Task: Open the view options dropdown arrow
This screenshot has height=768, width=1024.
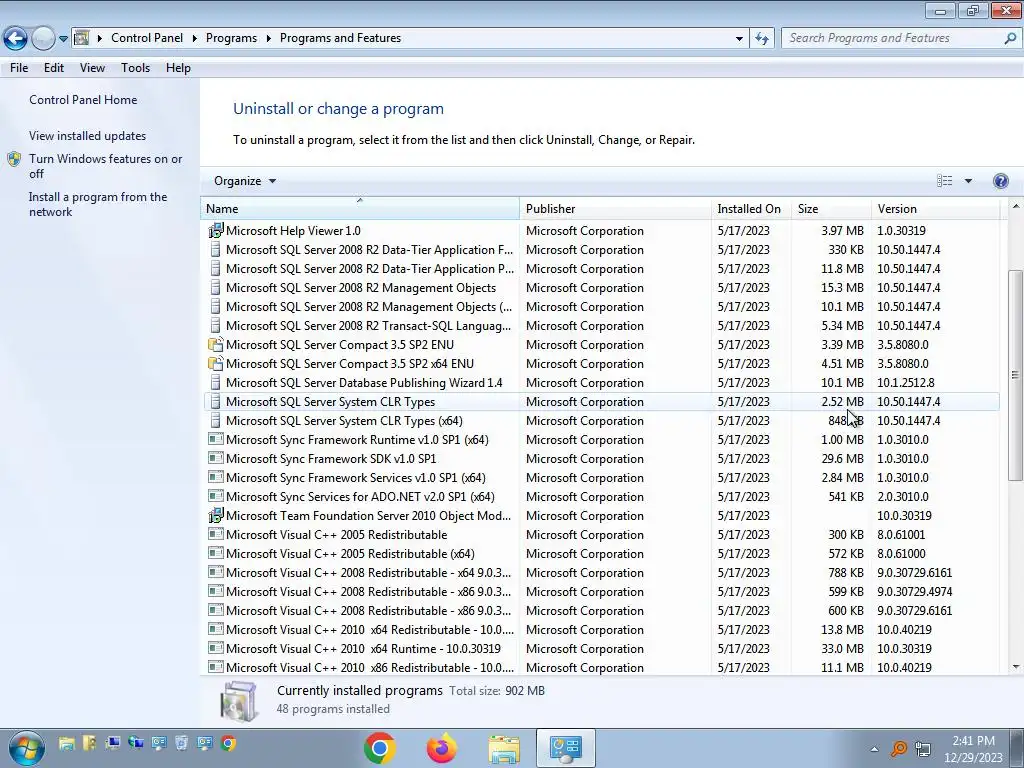Action: (x=968, y=181)
